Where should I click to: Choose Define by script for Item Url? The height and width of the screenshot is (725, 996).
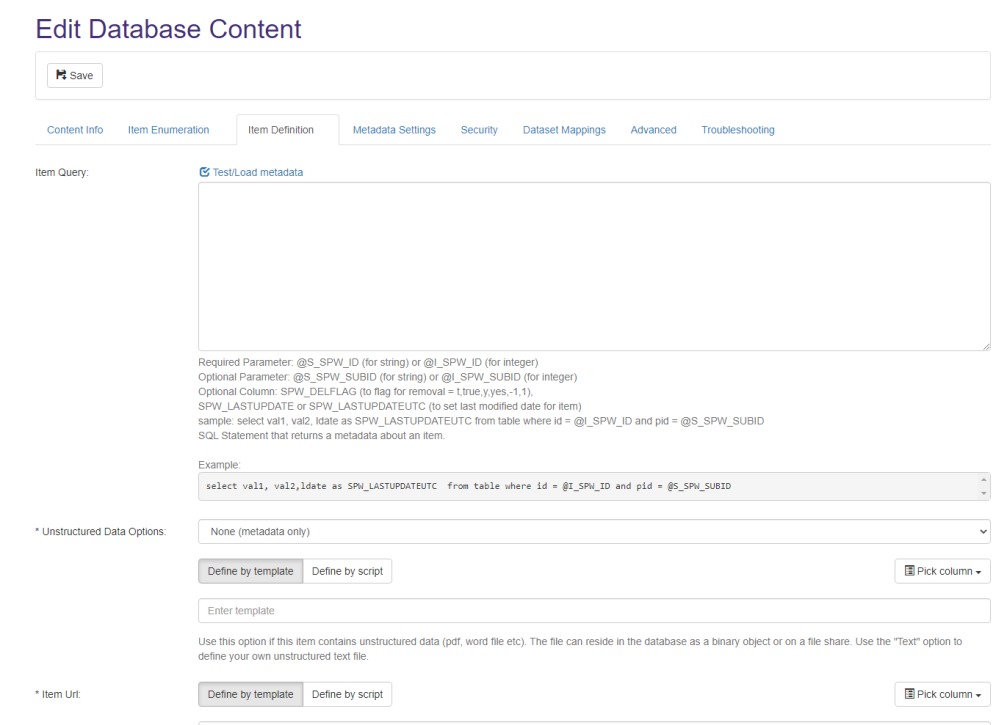pos(347,694)
